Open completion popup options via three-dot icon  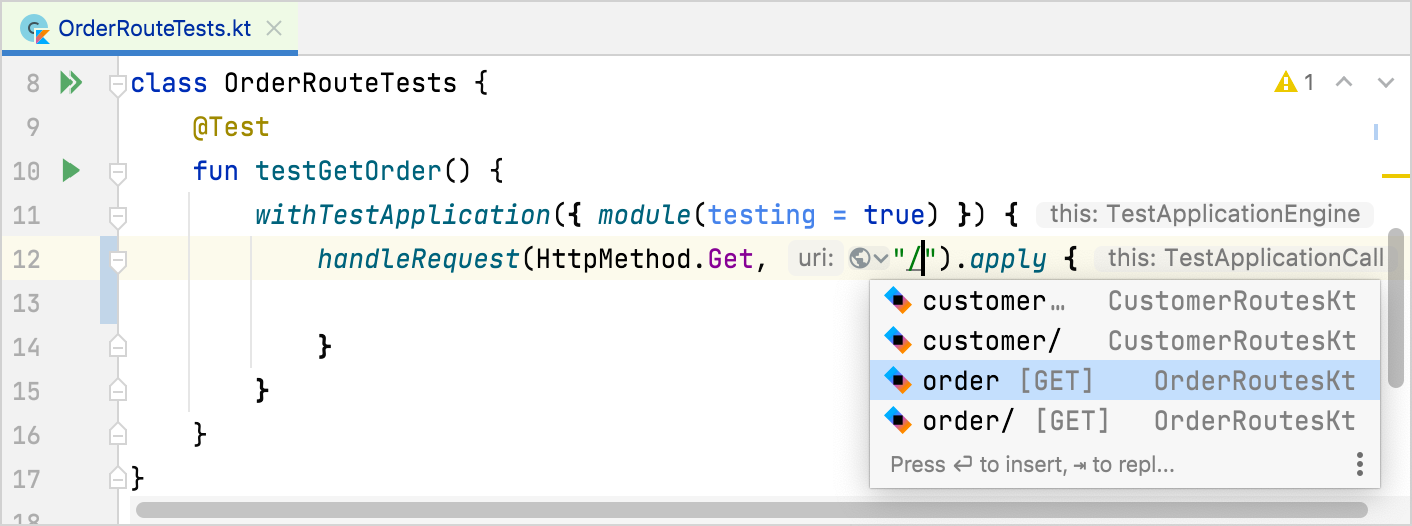pos(1359,464)
